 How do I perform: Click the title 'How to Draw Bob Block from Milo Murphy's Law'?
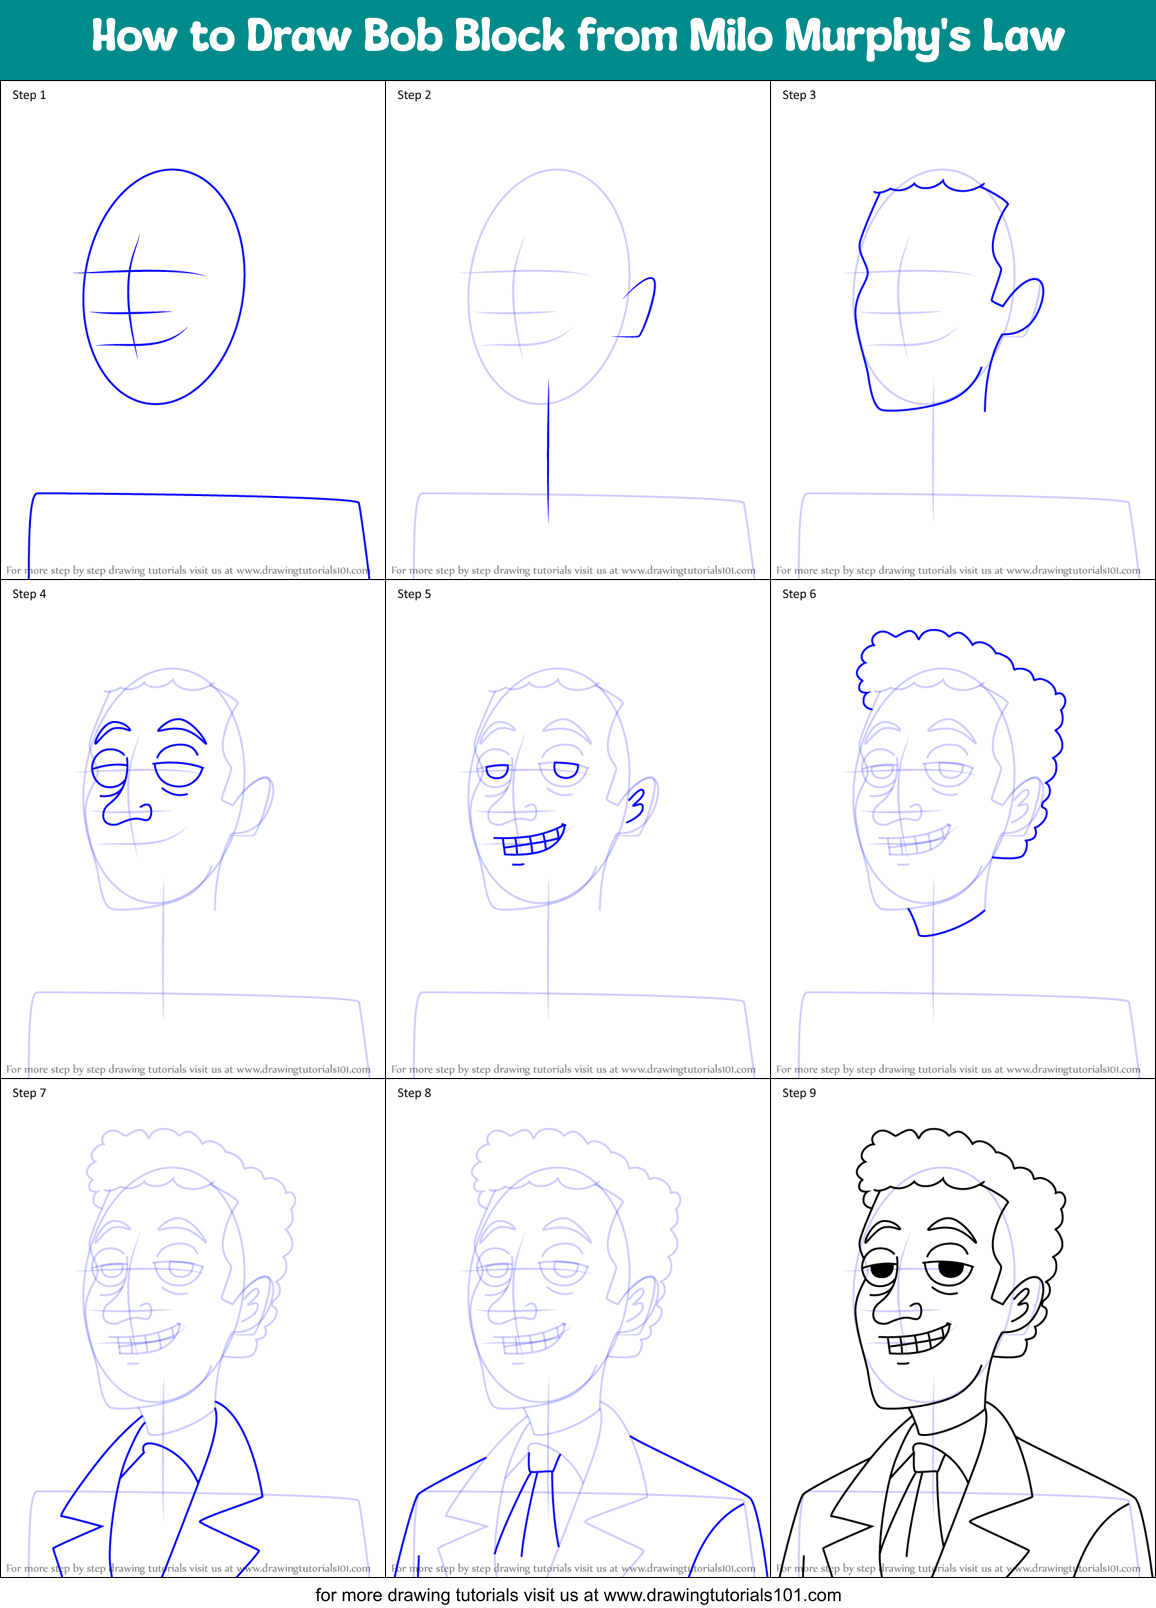(578, 37)
